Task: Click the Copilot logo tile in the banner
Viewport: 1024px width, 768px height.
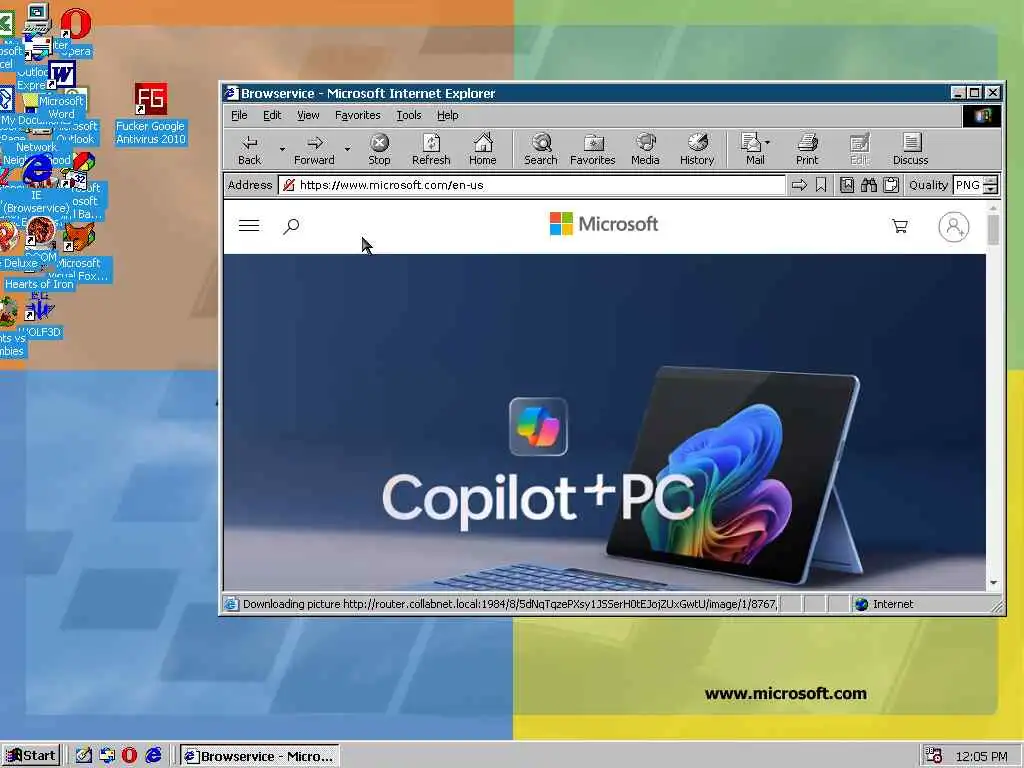Action: 538,426
